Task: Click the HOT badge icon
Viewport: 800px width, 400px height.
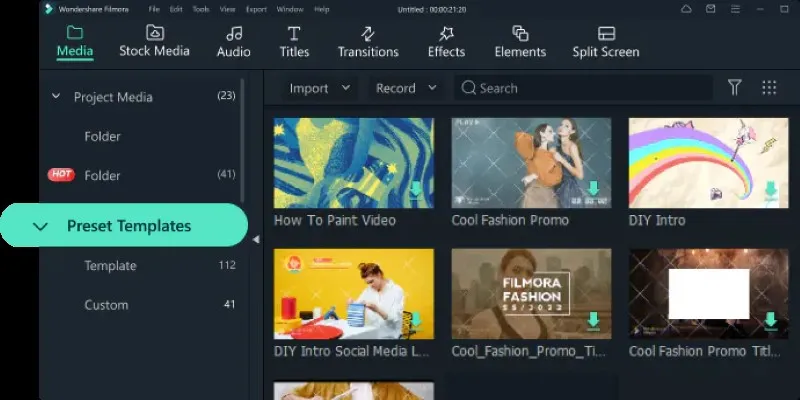Action: click(x=61, y=175)
